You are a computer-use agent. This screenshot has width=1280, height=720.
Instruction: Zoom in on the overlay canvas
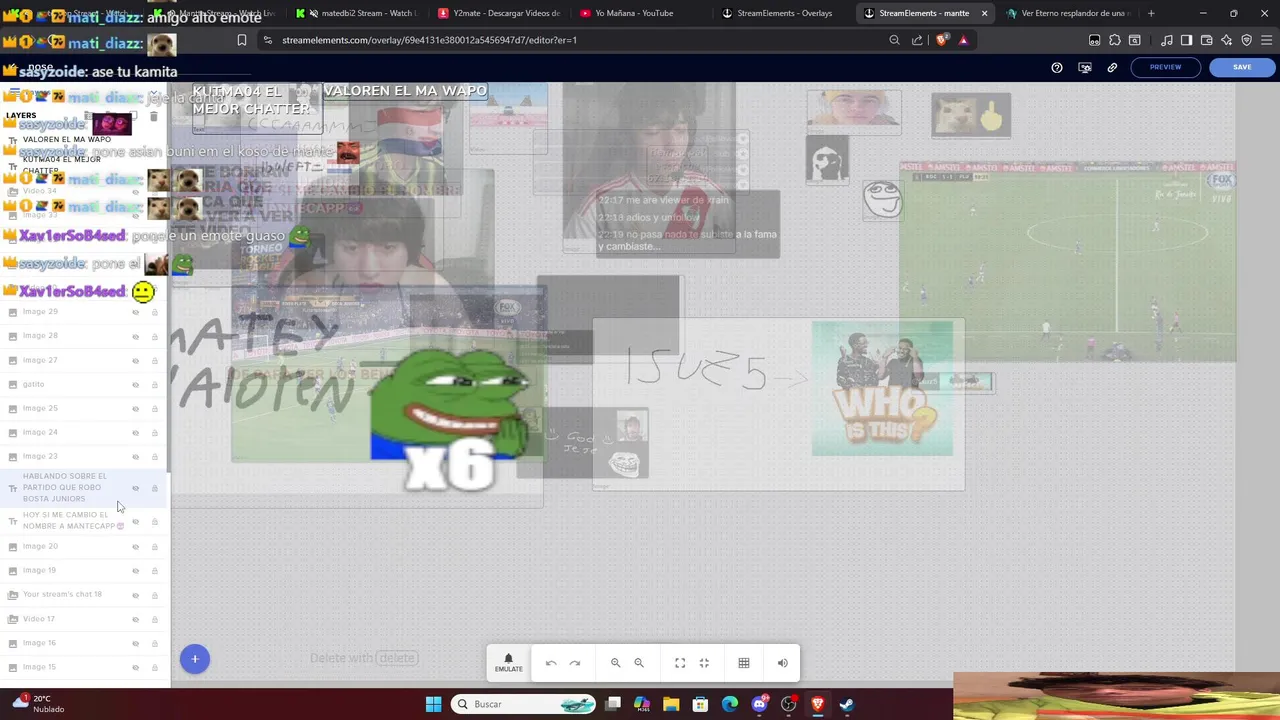(x=615, y=663)
